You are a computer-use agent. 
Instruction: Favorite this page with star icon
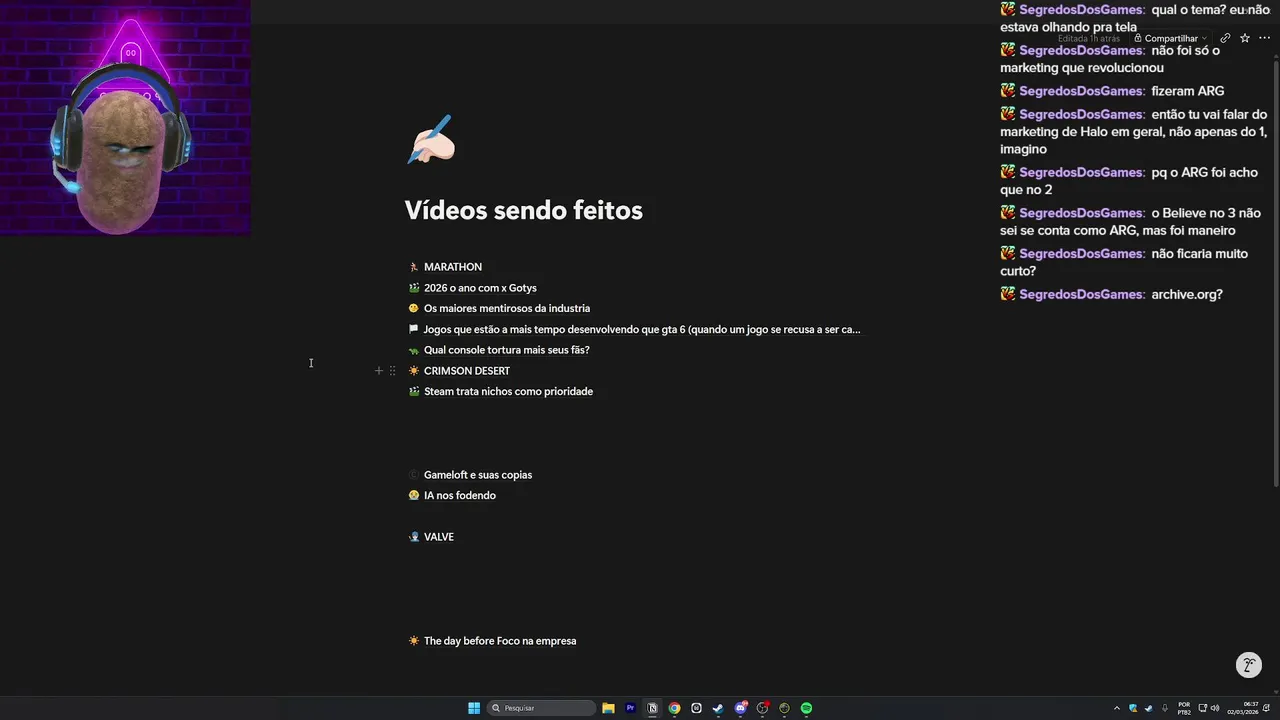coord(1245,38)
